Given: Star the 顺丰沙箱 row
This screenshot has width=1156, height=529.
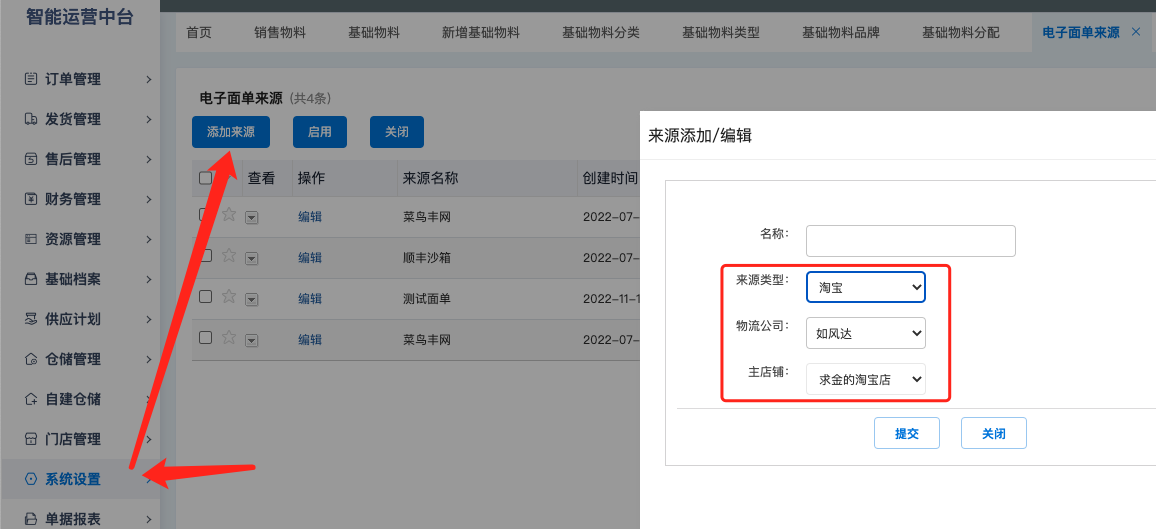Looking at the screenshot, I should click(229, 256).
